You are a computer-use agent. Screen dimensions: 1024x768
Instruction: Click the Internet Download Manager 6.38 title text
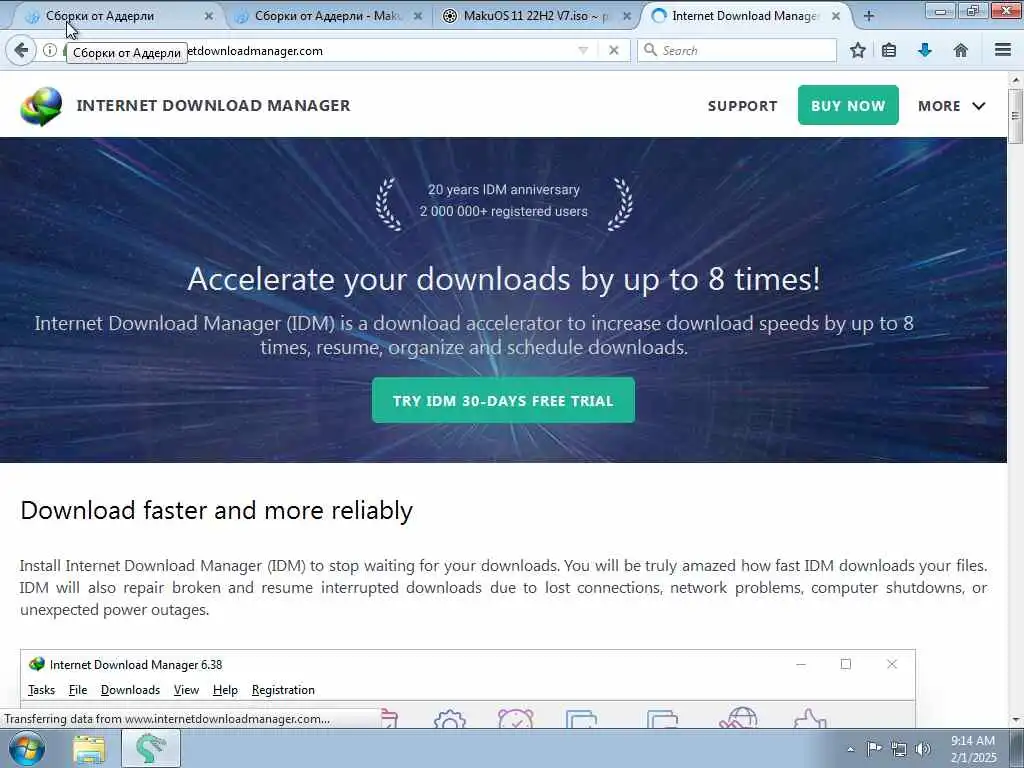136,665
